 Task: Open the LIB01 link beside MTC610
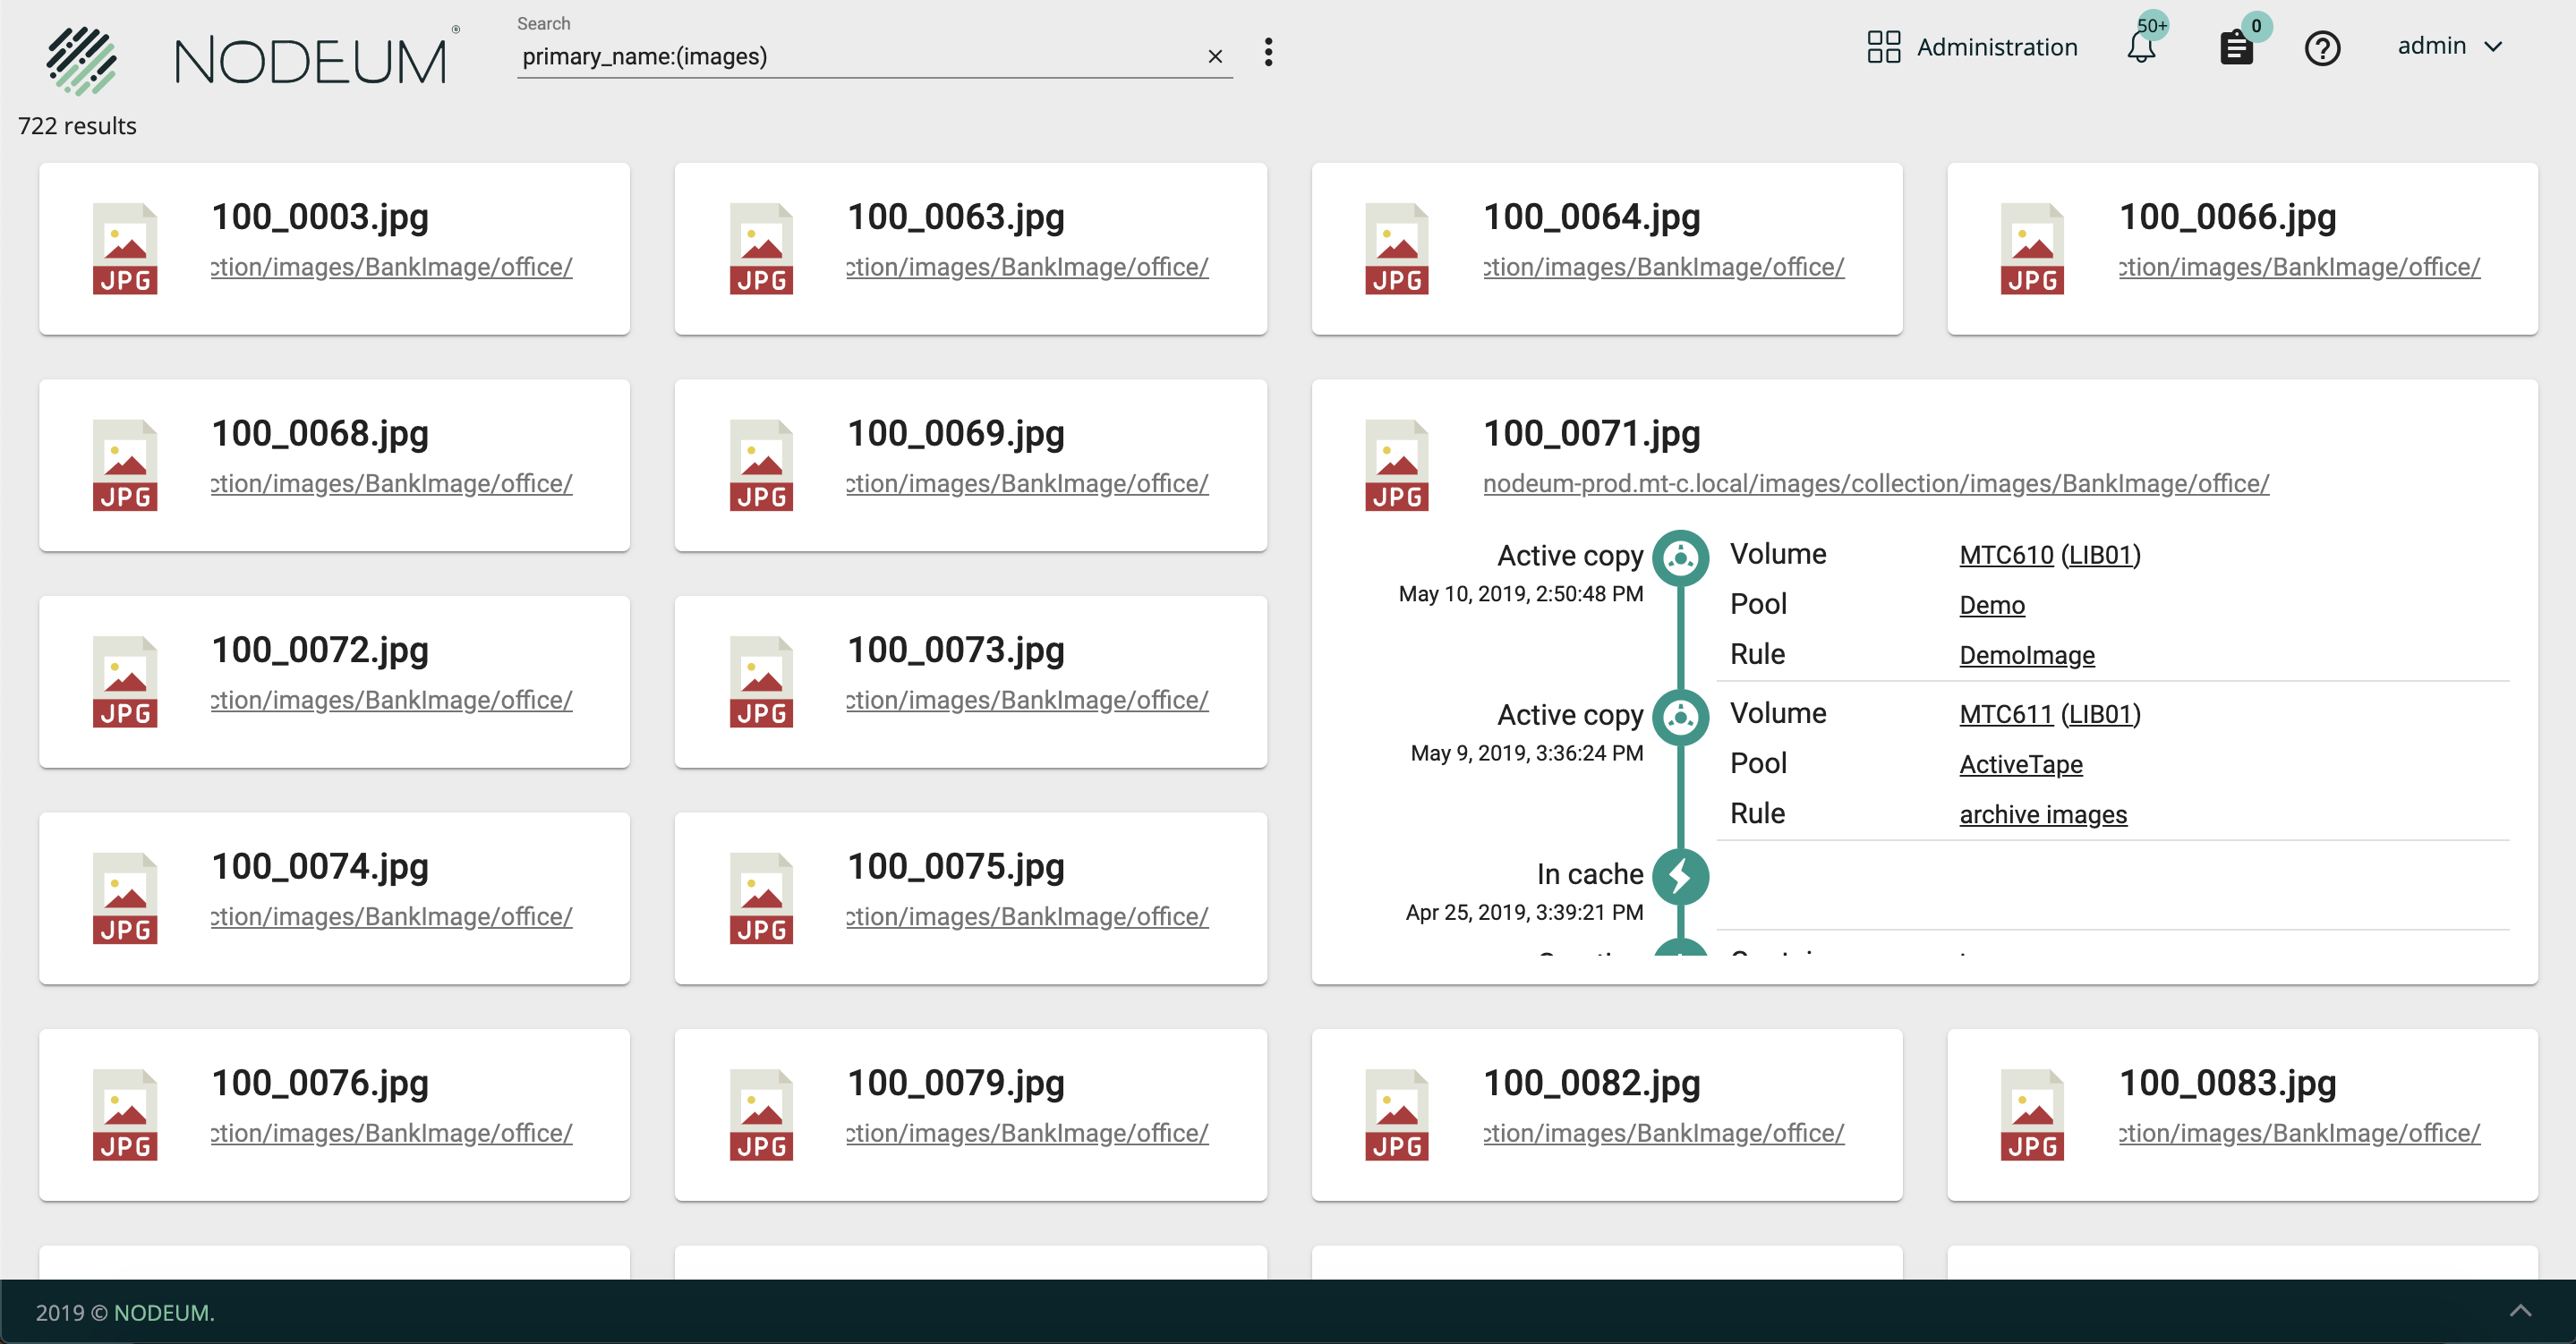[x=2101, y=555]
